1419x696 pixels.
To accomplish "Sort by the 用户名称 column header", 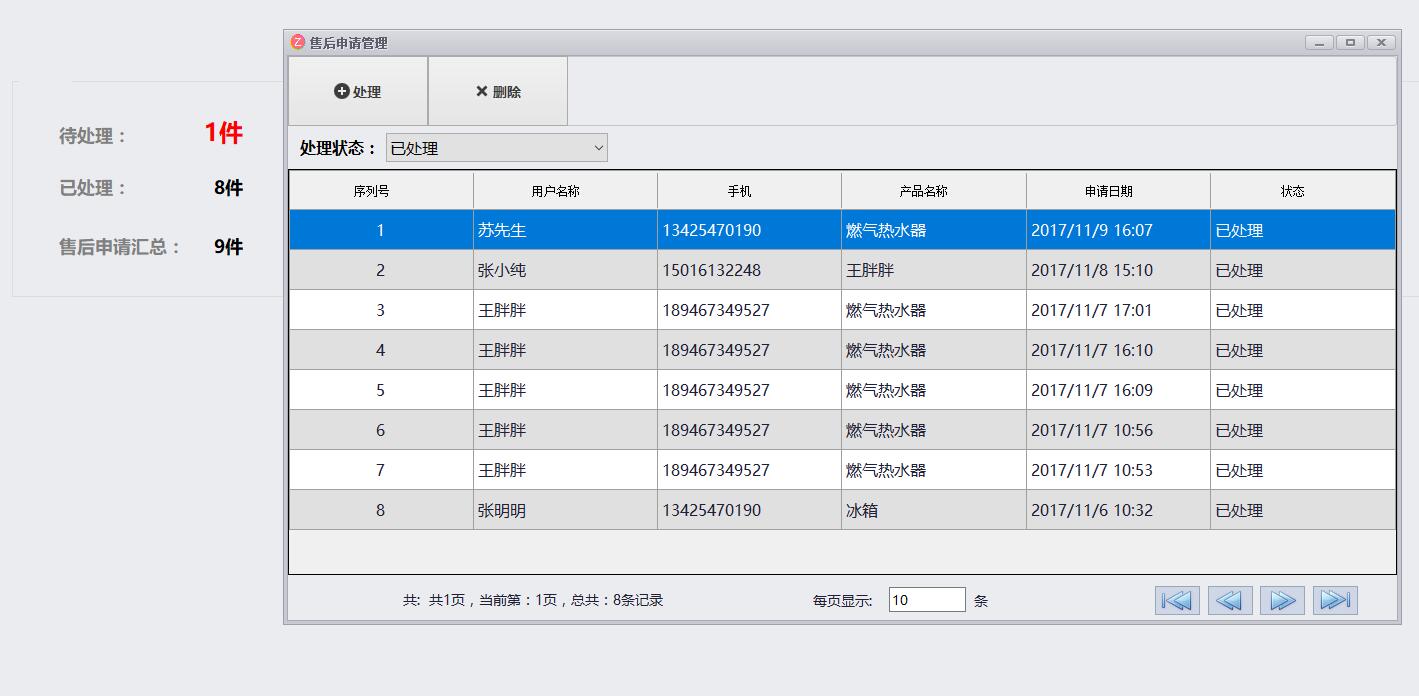I will point(565,191).
